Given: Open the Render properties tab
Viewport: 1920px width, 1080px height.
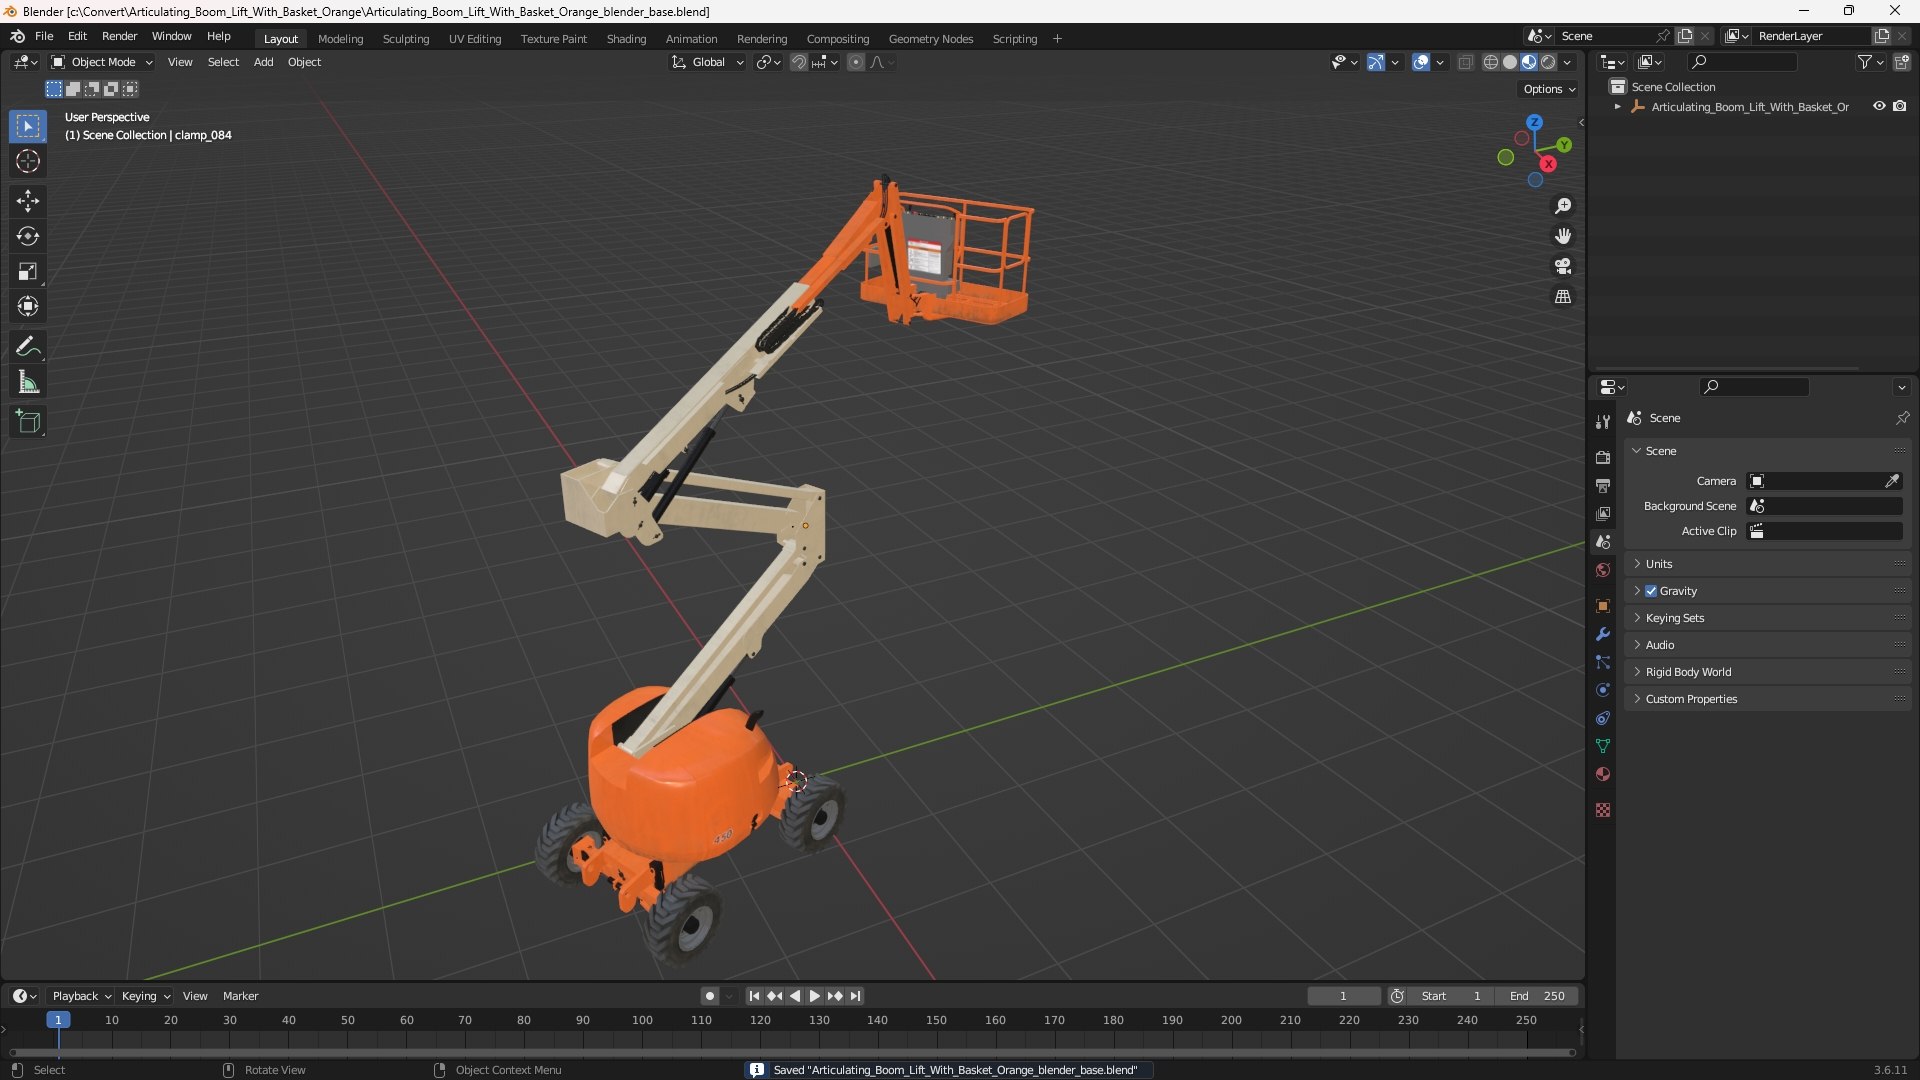Looking at the screenshot, I should pyautogui.click(x=1603, y=457).
